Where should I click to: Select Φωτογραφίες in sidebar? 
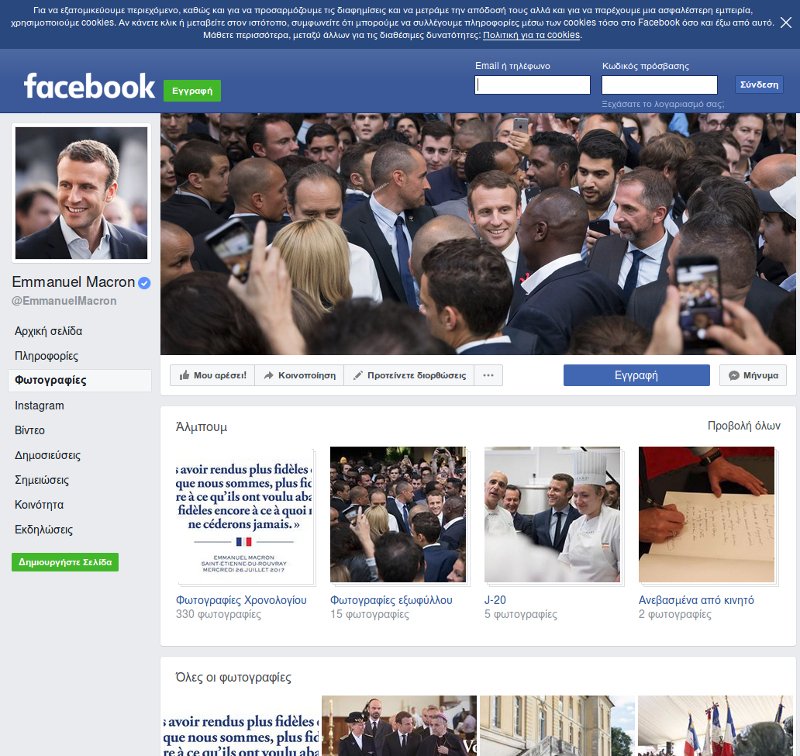(x=80, y=381)
